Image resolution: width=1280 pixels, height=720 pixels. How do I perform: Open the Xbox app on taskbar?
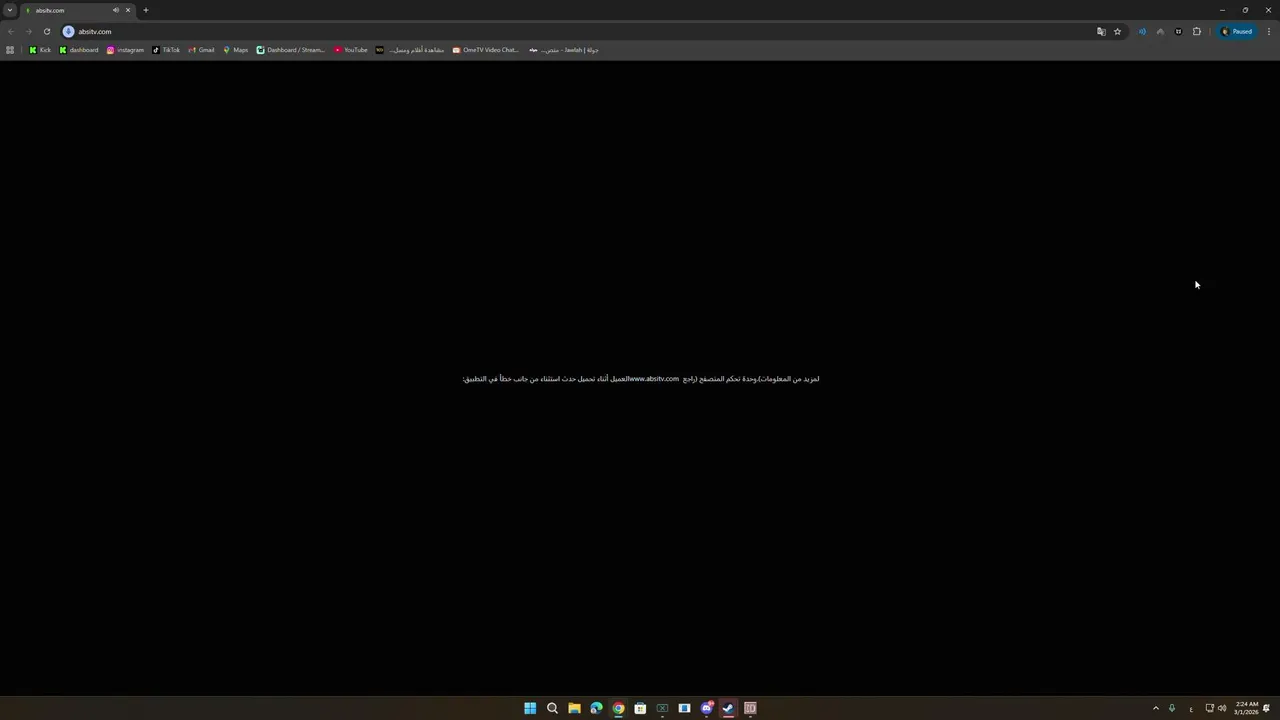click(662, 708)
